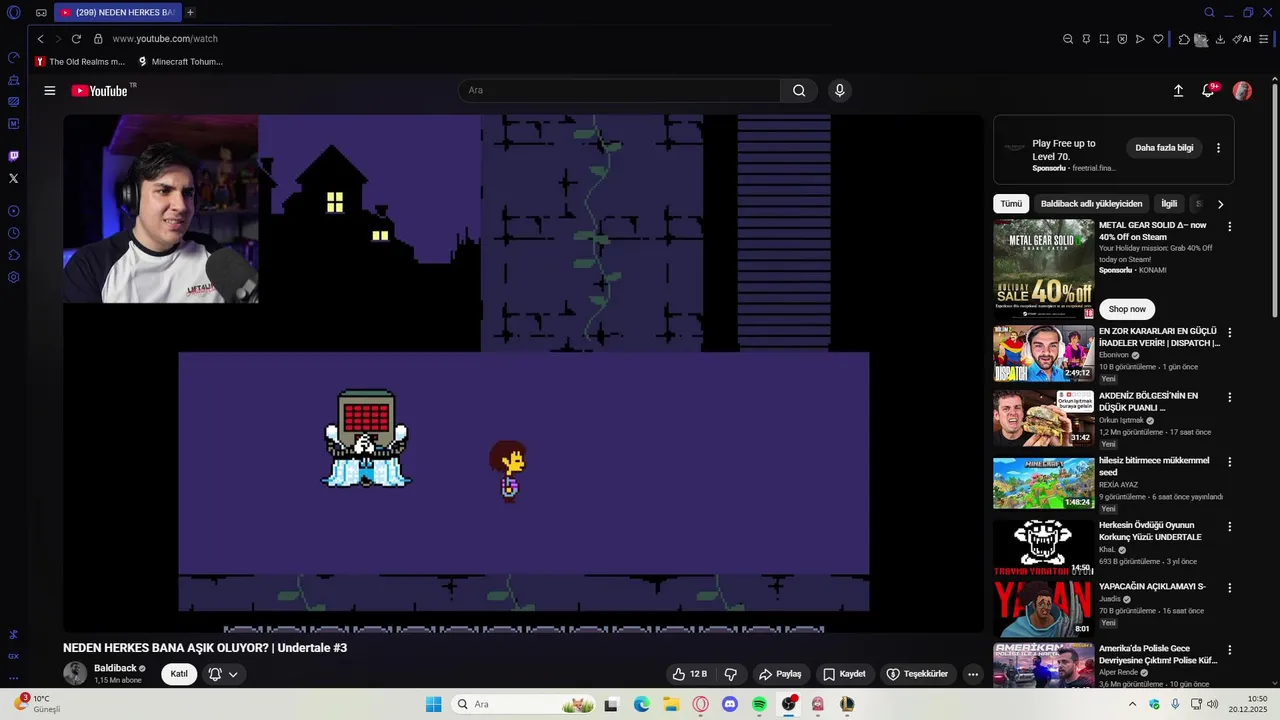Open more actions ellipsis under the video

coord(972,674)
